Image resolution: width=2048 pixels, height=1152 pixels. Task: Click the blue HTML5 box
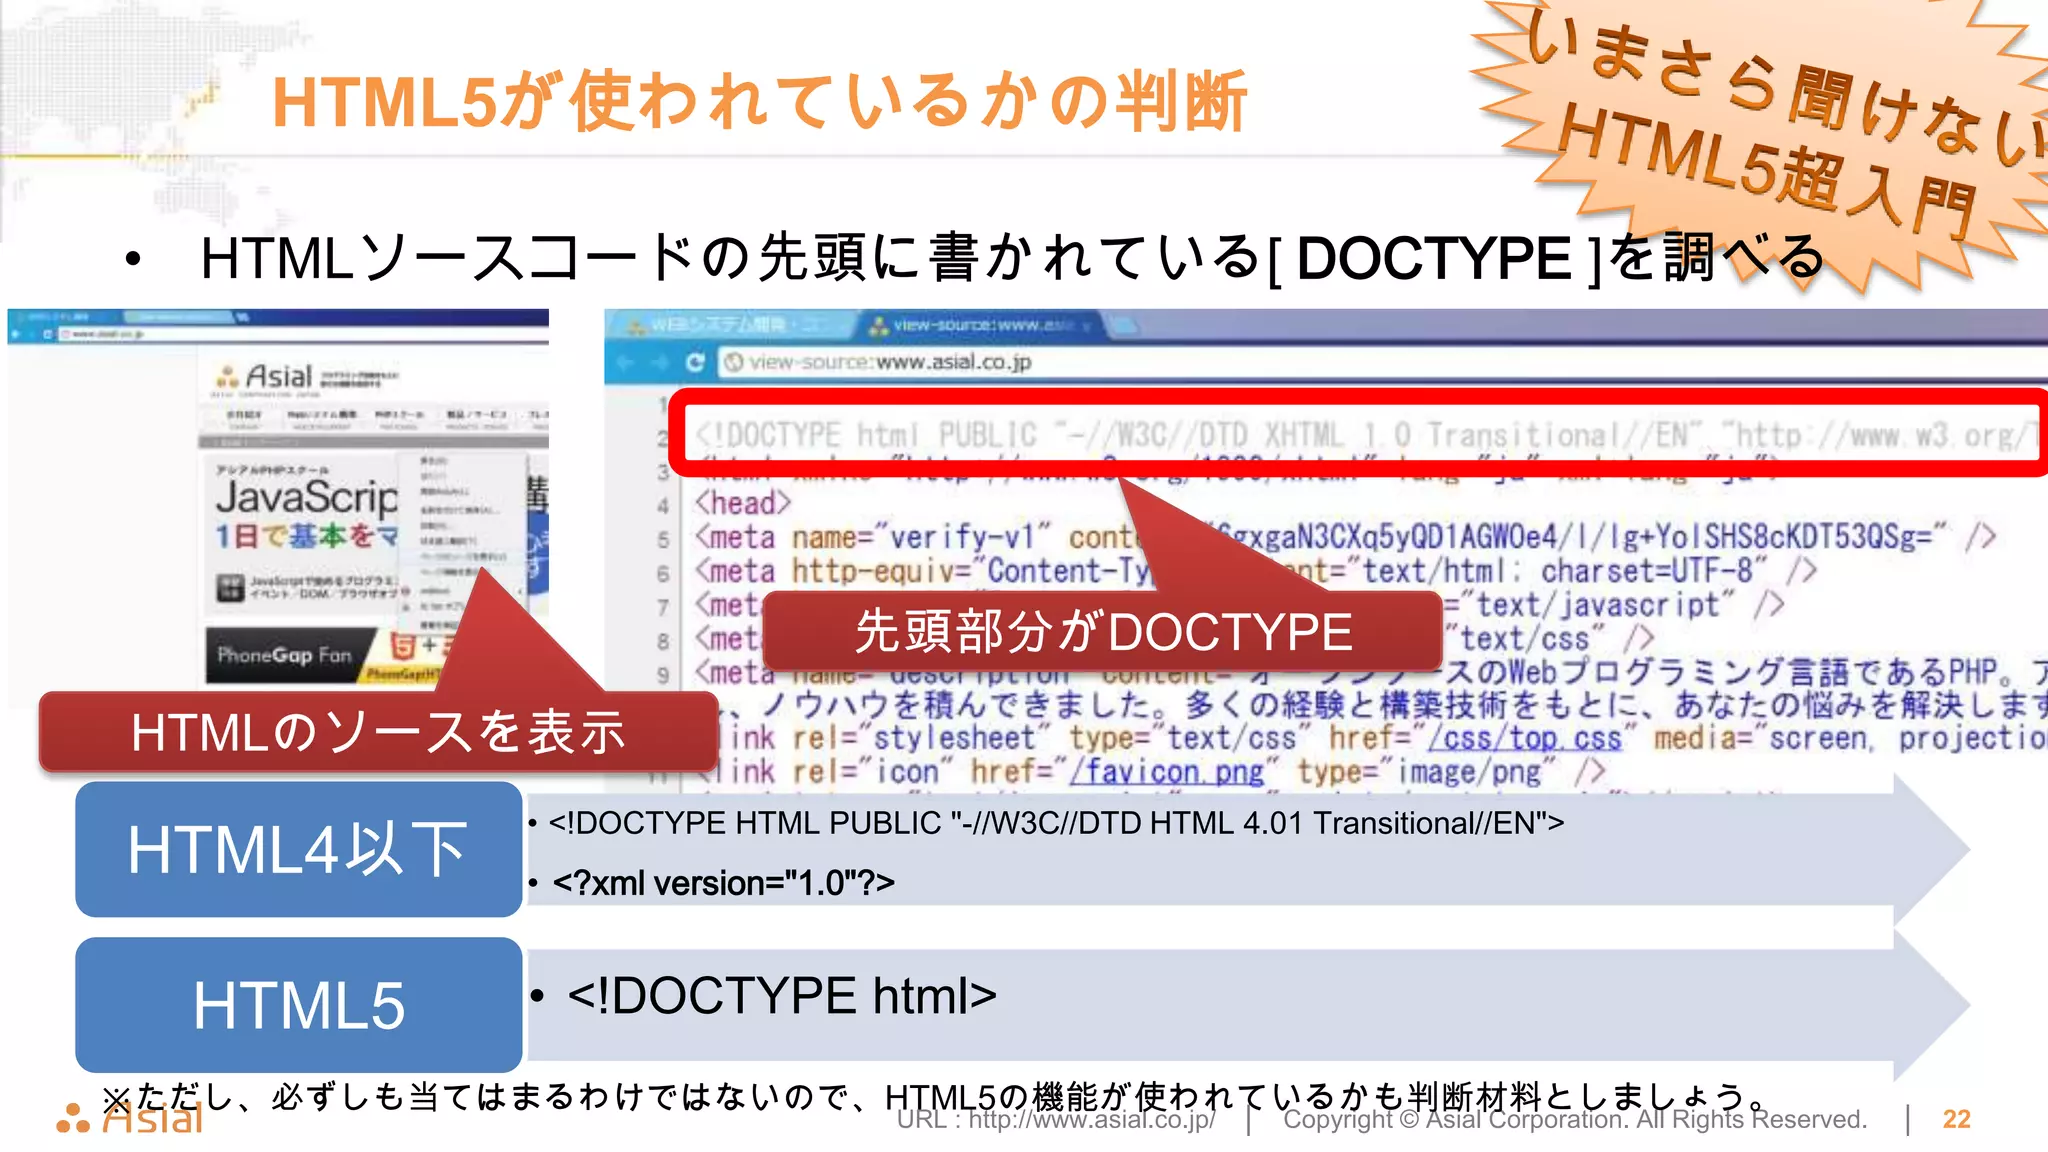[x=298, y=1005]
